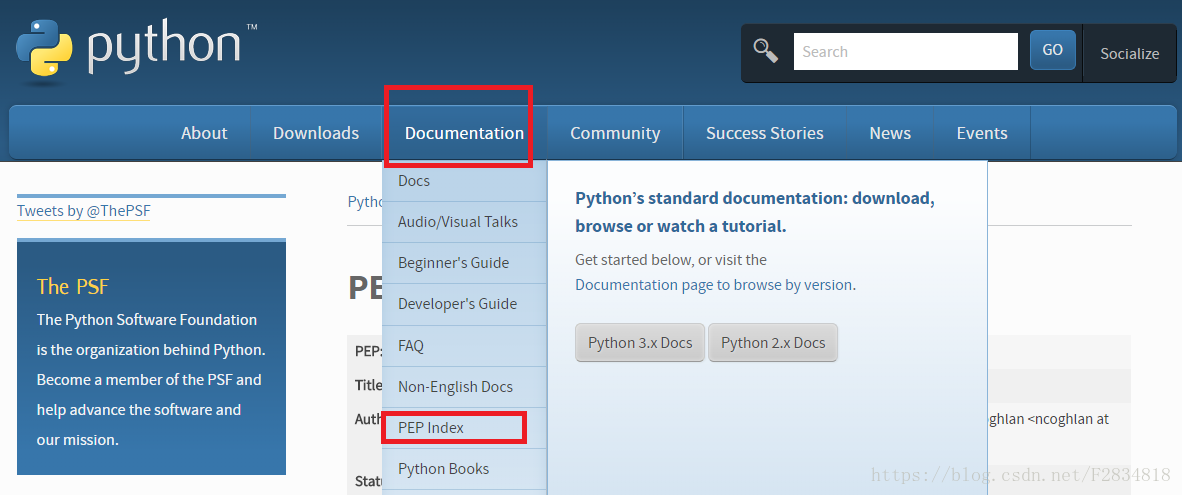Image resolution: width=1182 pixels, height=495 pixels.
Task: Select Non-English Docs menu entry
Action: tap(464, 387)
